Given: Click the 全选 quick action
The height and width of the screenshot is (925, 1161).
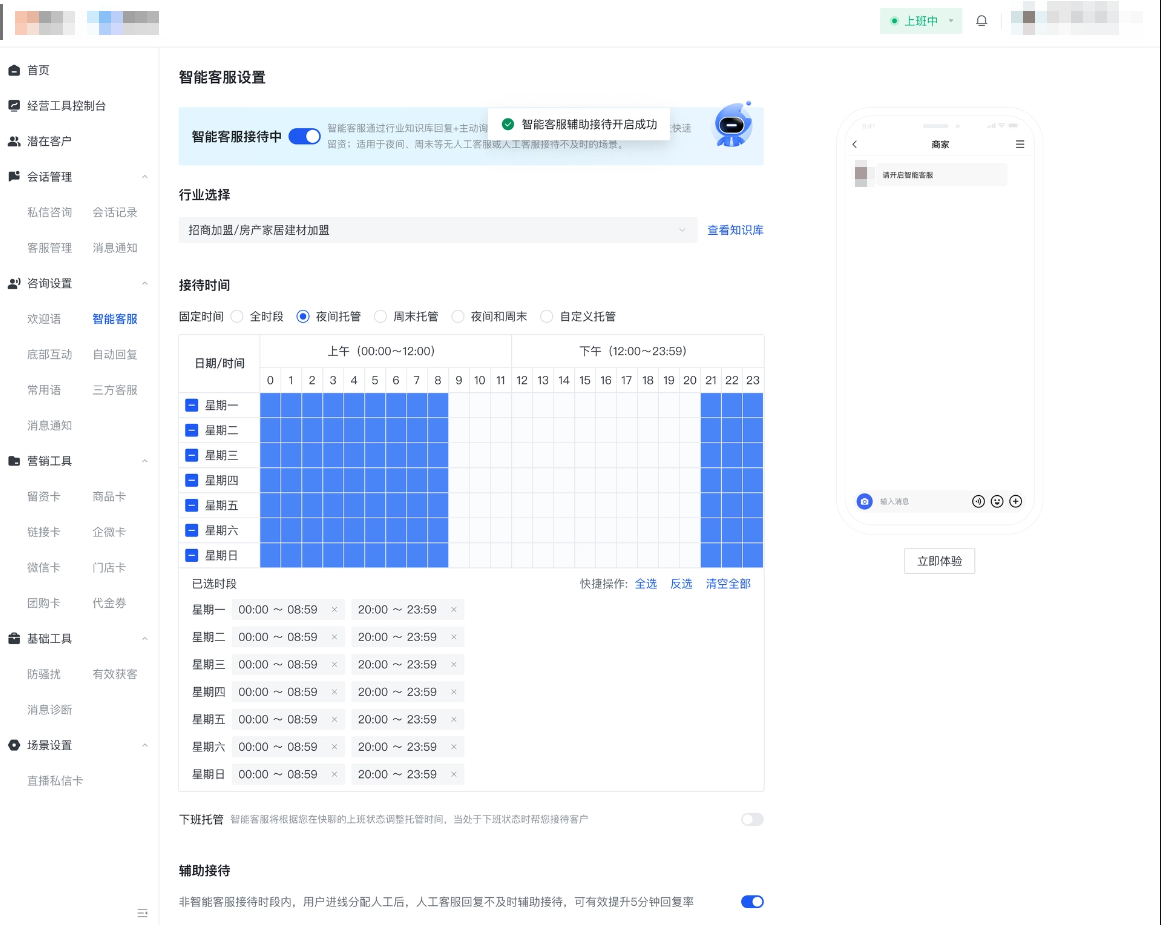Looking at the screenshot, I should click(646, 584).
